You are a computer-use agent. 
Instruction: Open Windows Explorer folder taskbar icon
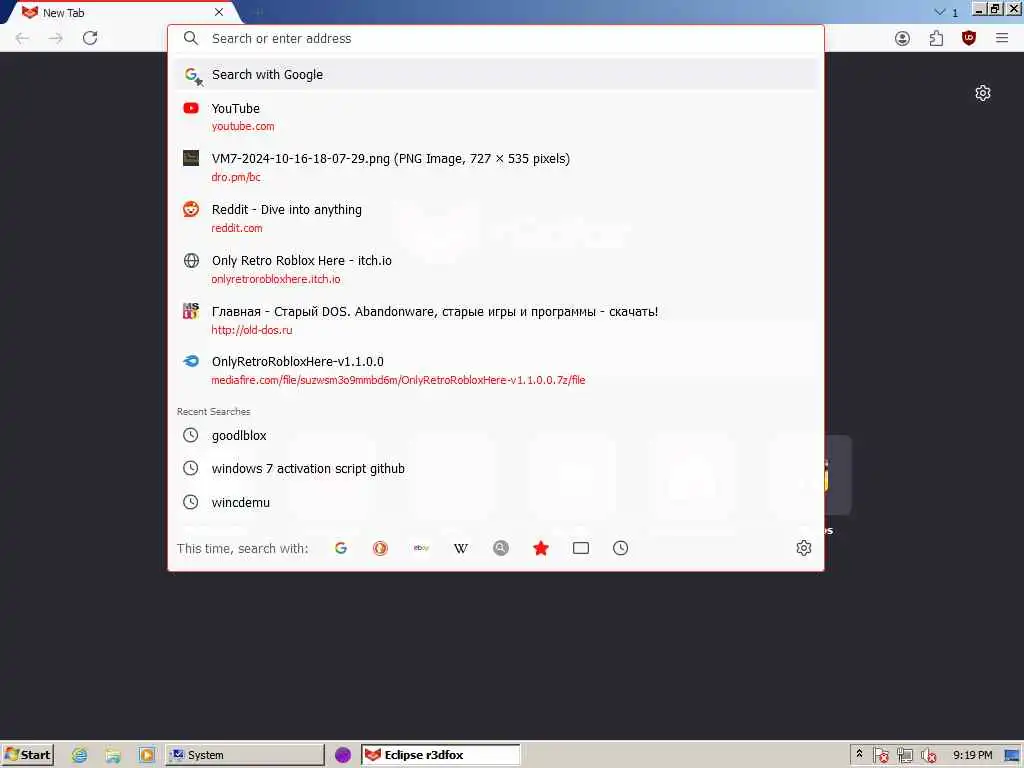point(113,755)
